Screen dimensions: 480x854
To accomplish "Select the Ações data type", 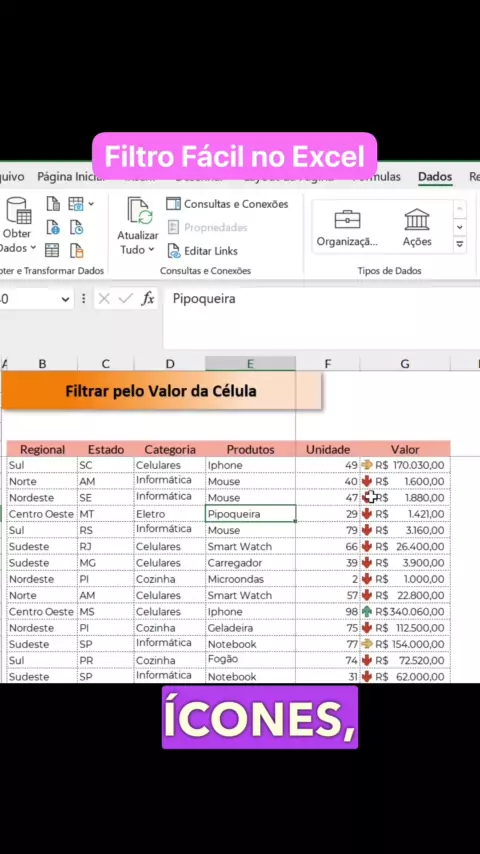I will tap(417, 228).
